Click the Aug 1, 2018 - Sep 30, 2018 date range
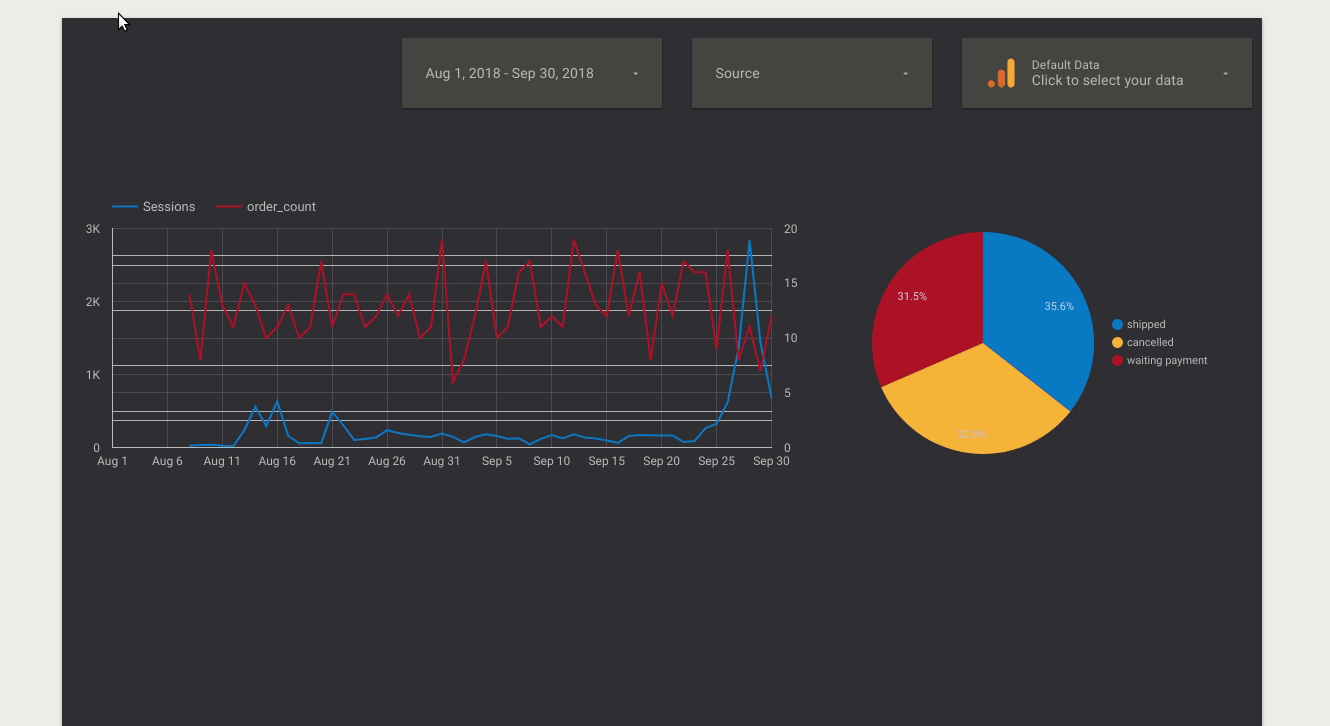Image resolution: width=1330 pixels, height=726 pixels. pyautogui.click(x=509, y=73)
